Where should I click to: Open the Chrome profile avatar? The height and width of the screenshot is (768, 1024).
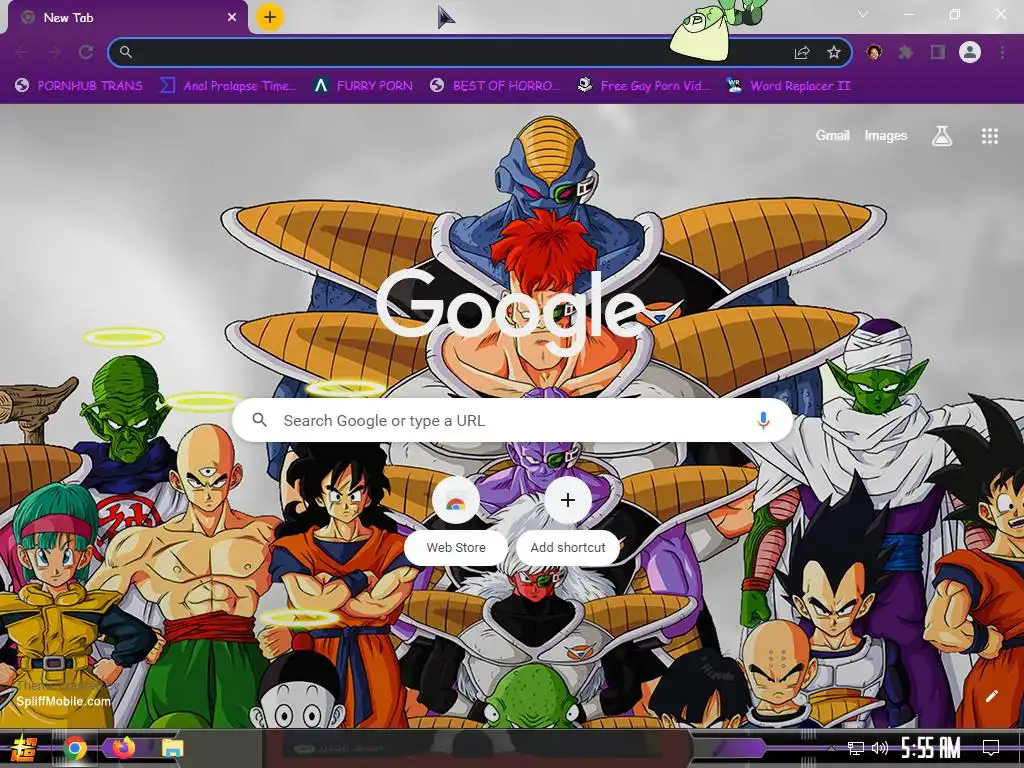tap(970, 52)
